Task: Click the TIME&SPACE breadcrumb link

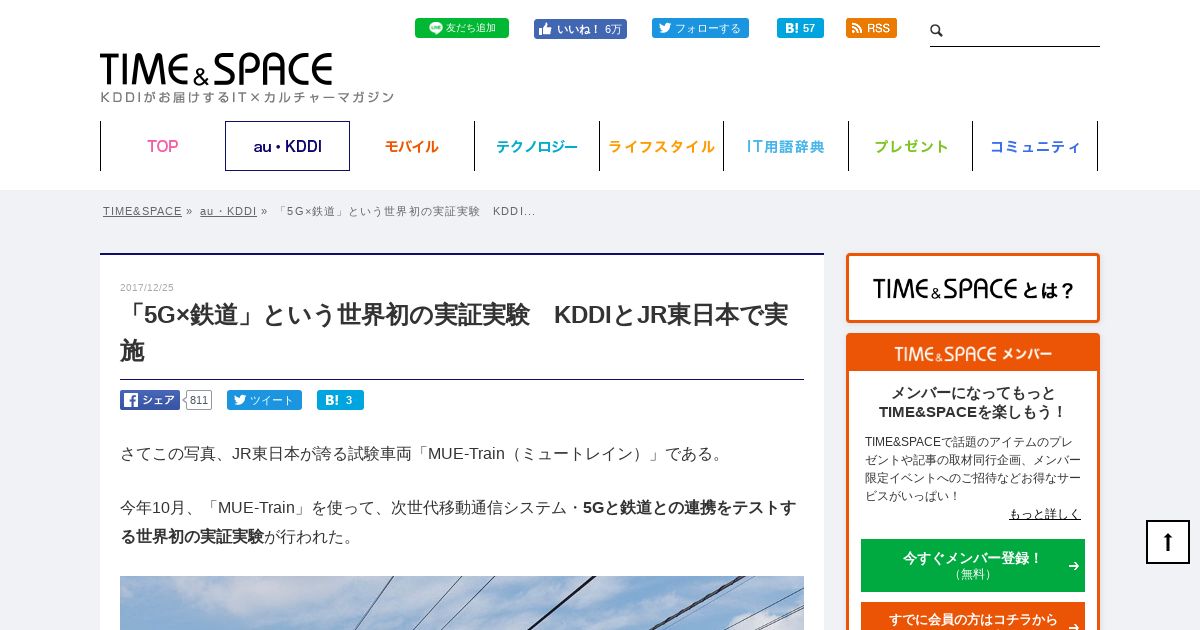Action: tap(142, 211)
